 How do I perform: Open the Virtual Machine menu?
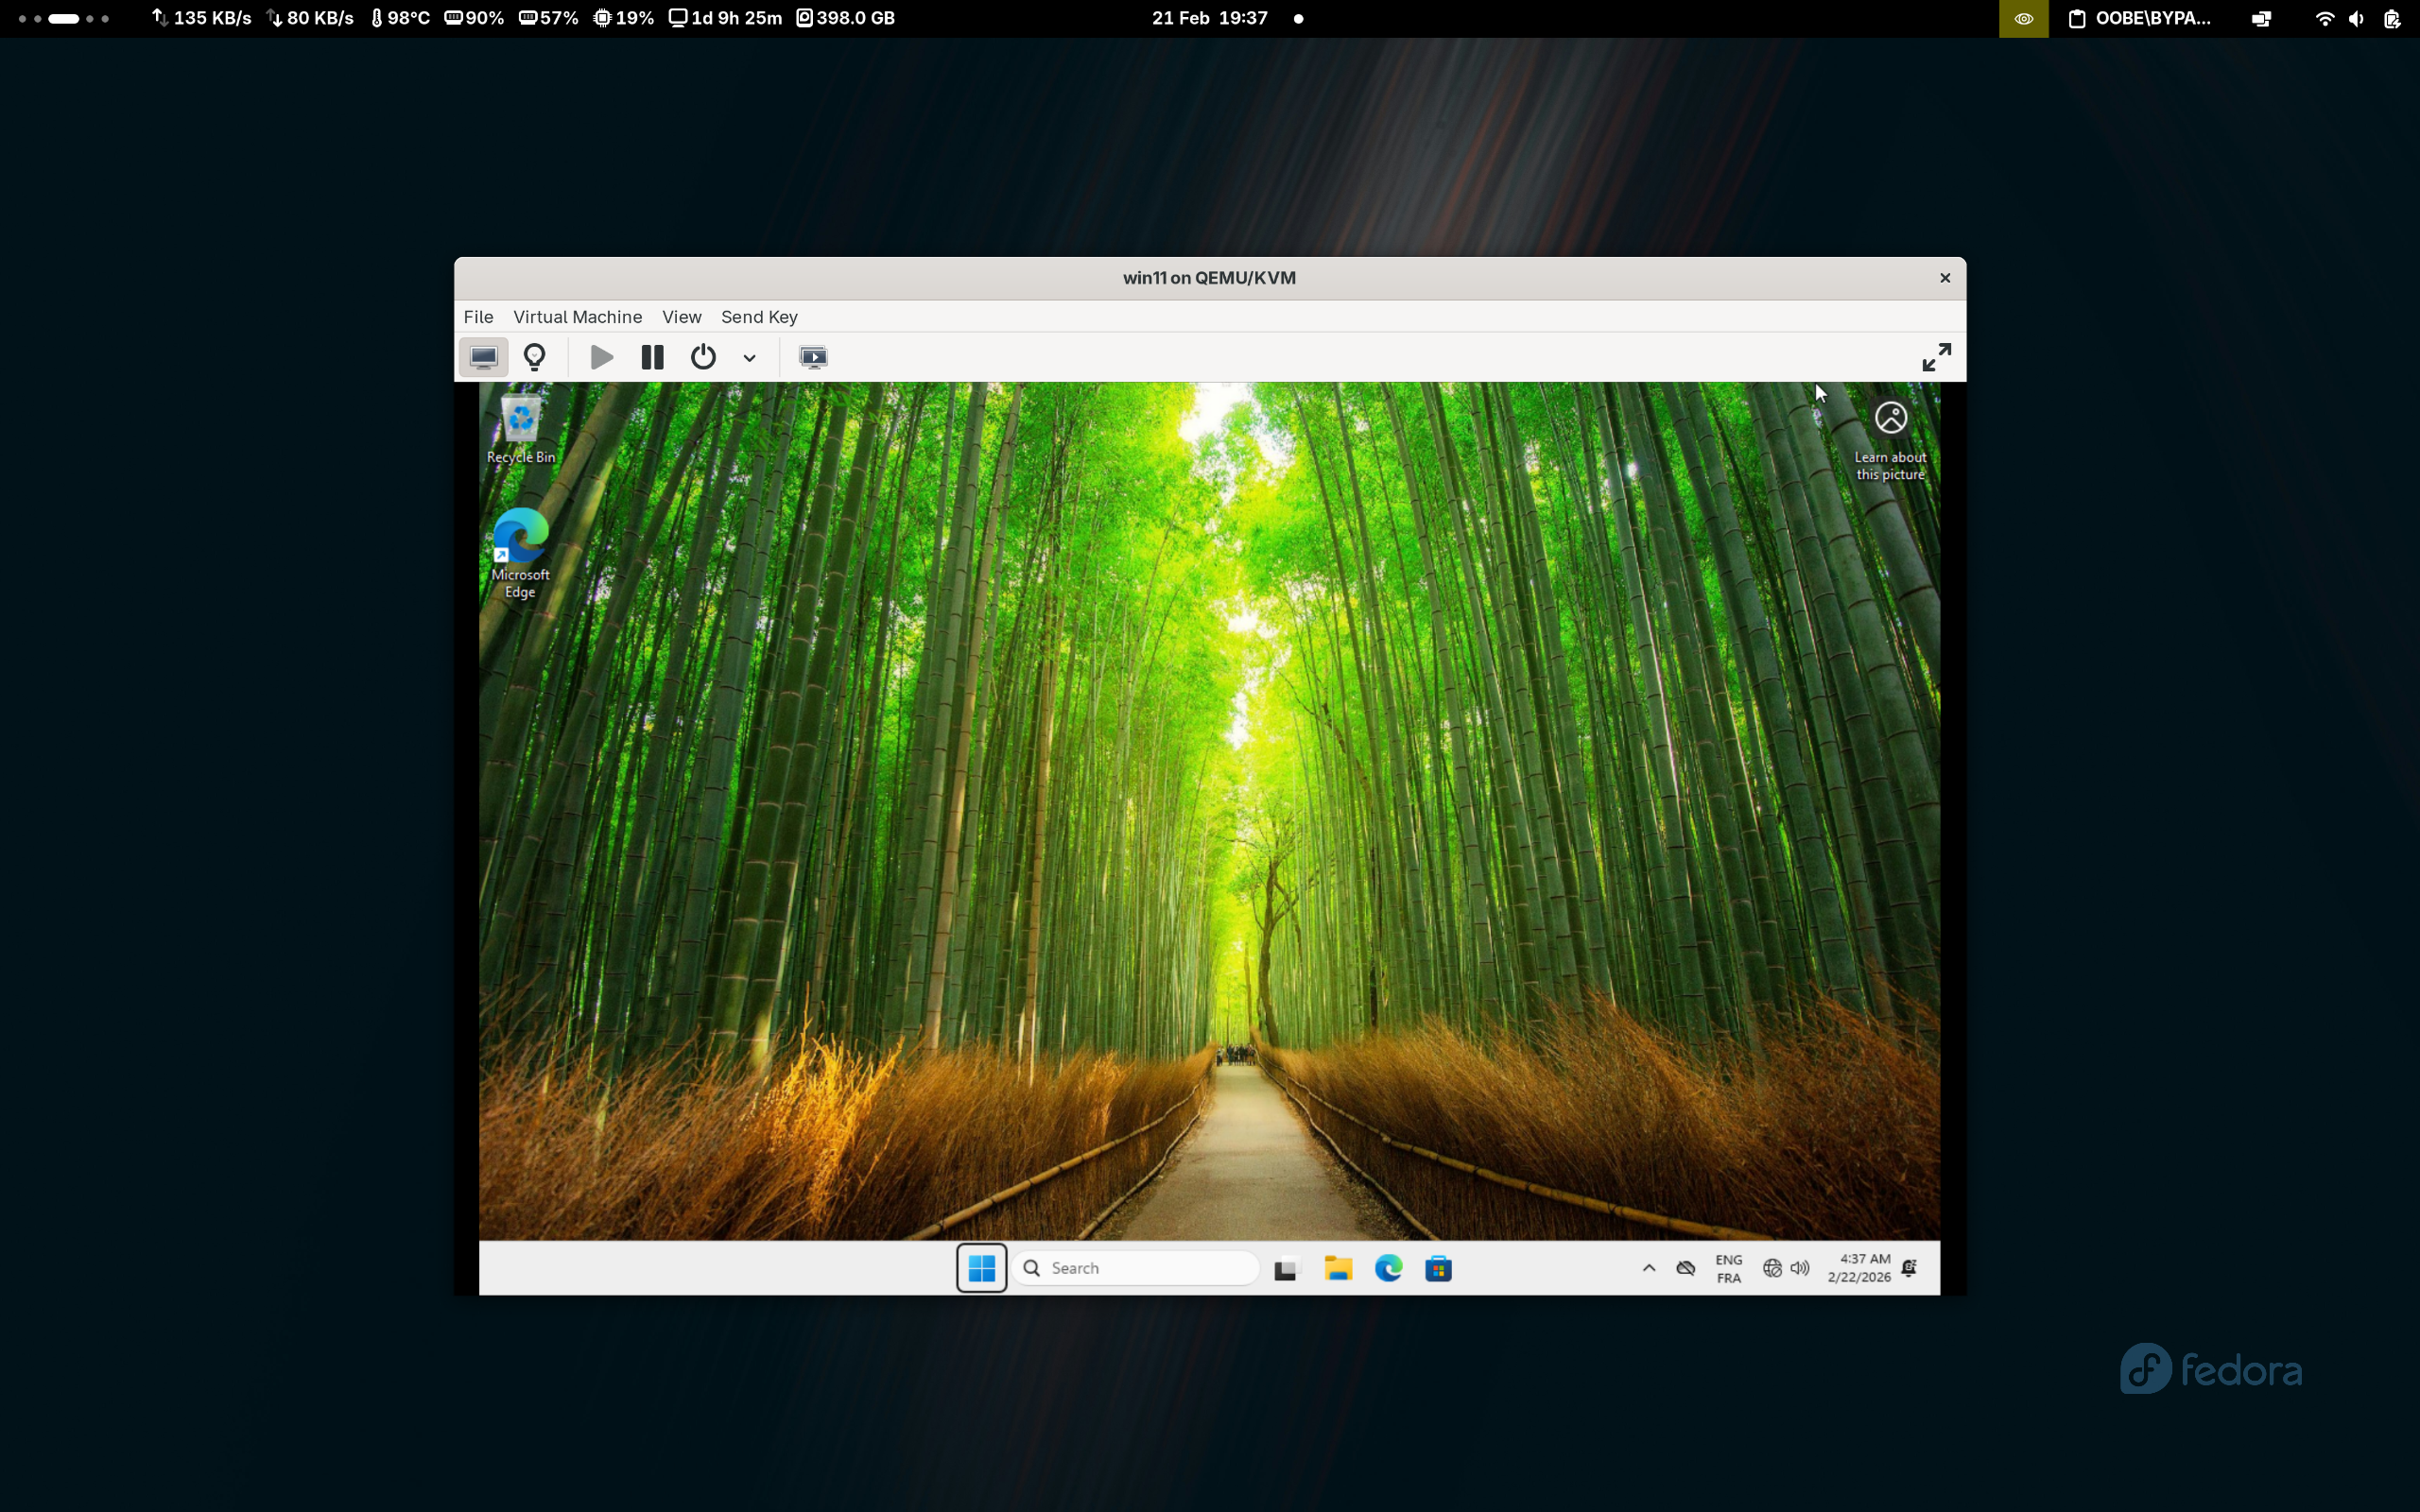coord(577,317)
